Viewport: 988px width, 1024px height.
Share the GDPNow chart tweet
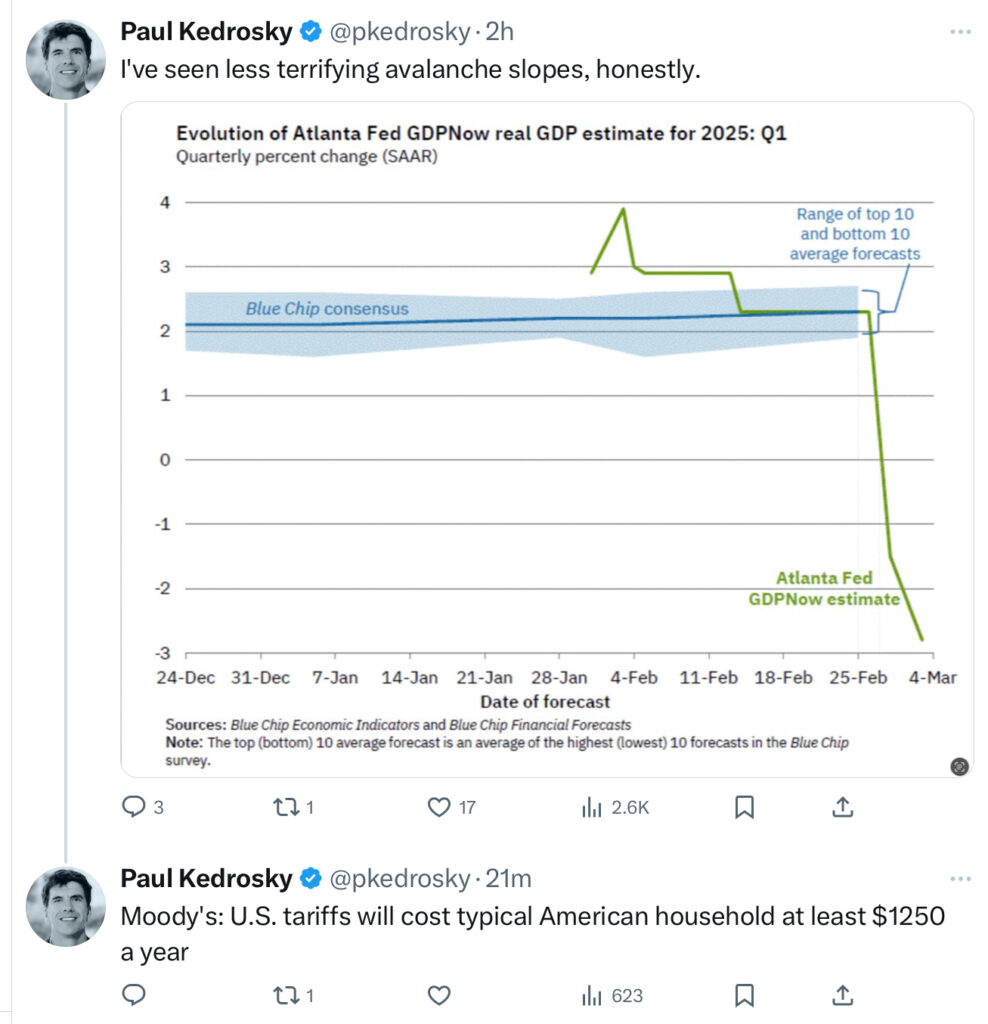(x=842, y=807)
